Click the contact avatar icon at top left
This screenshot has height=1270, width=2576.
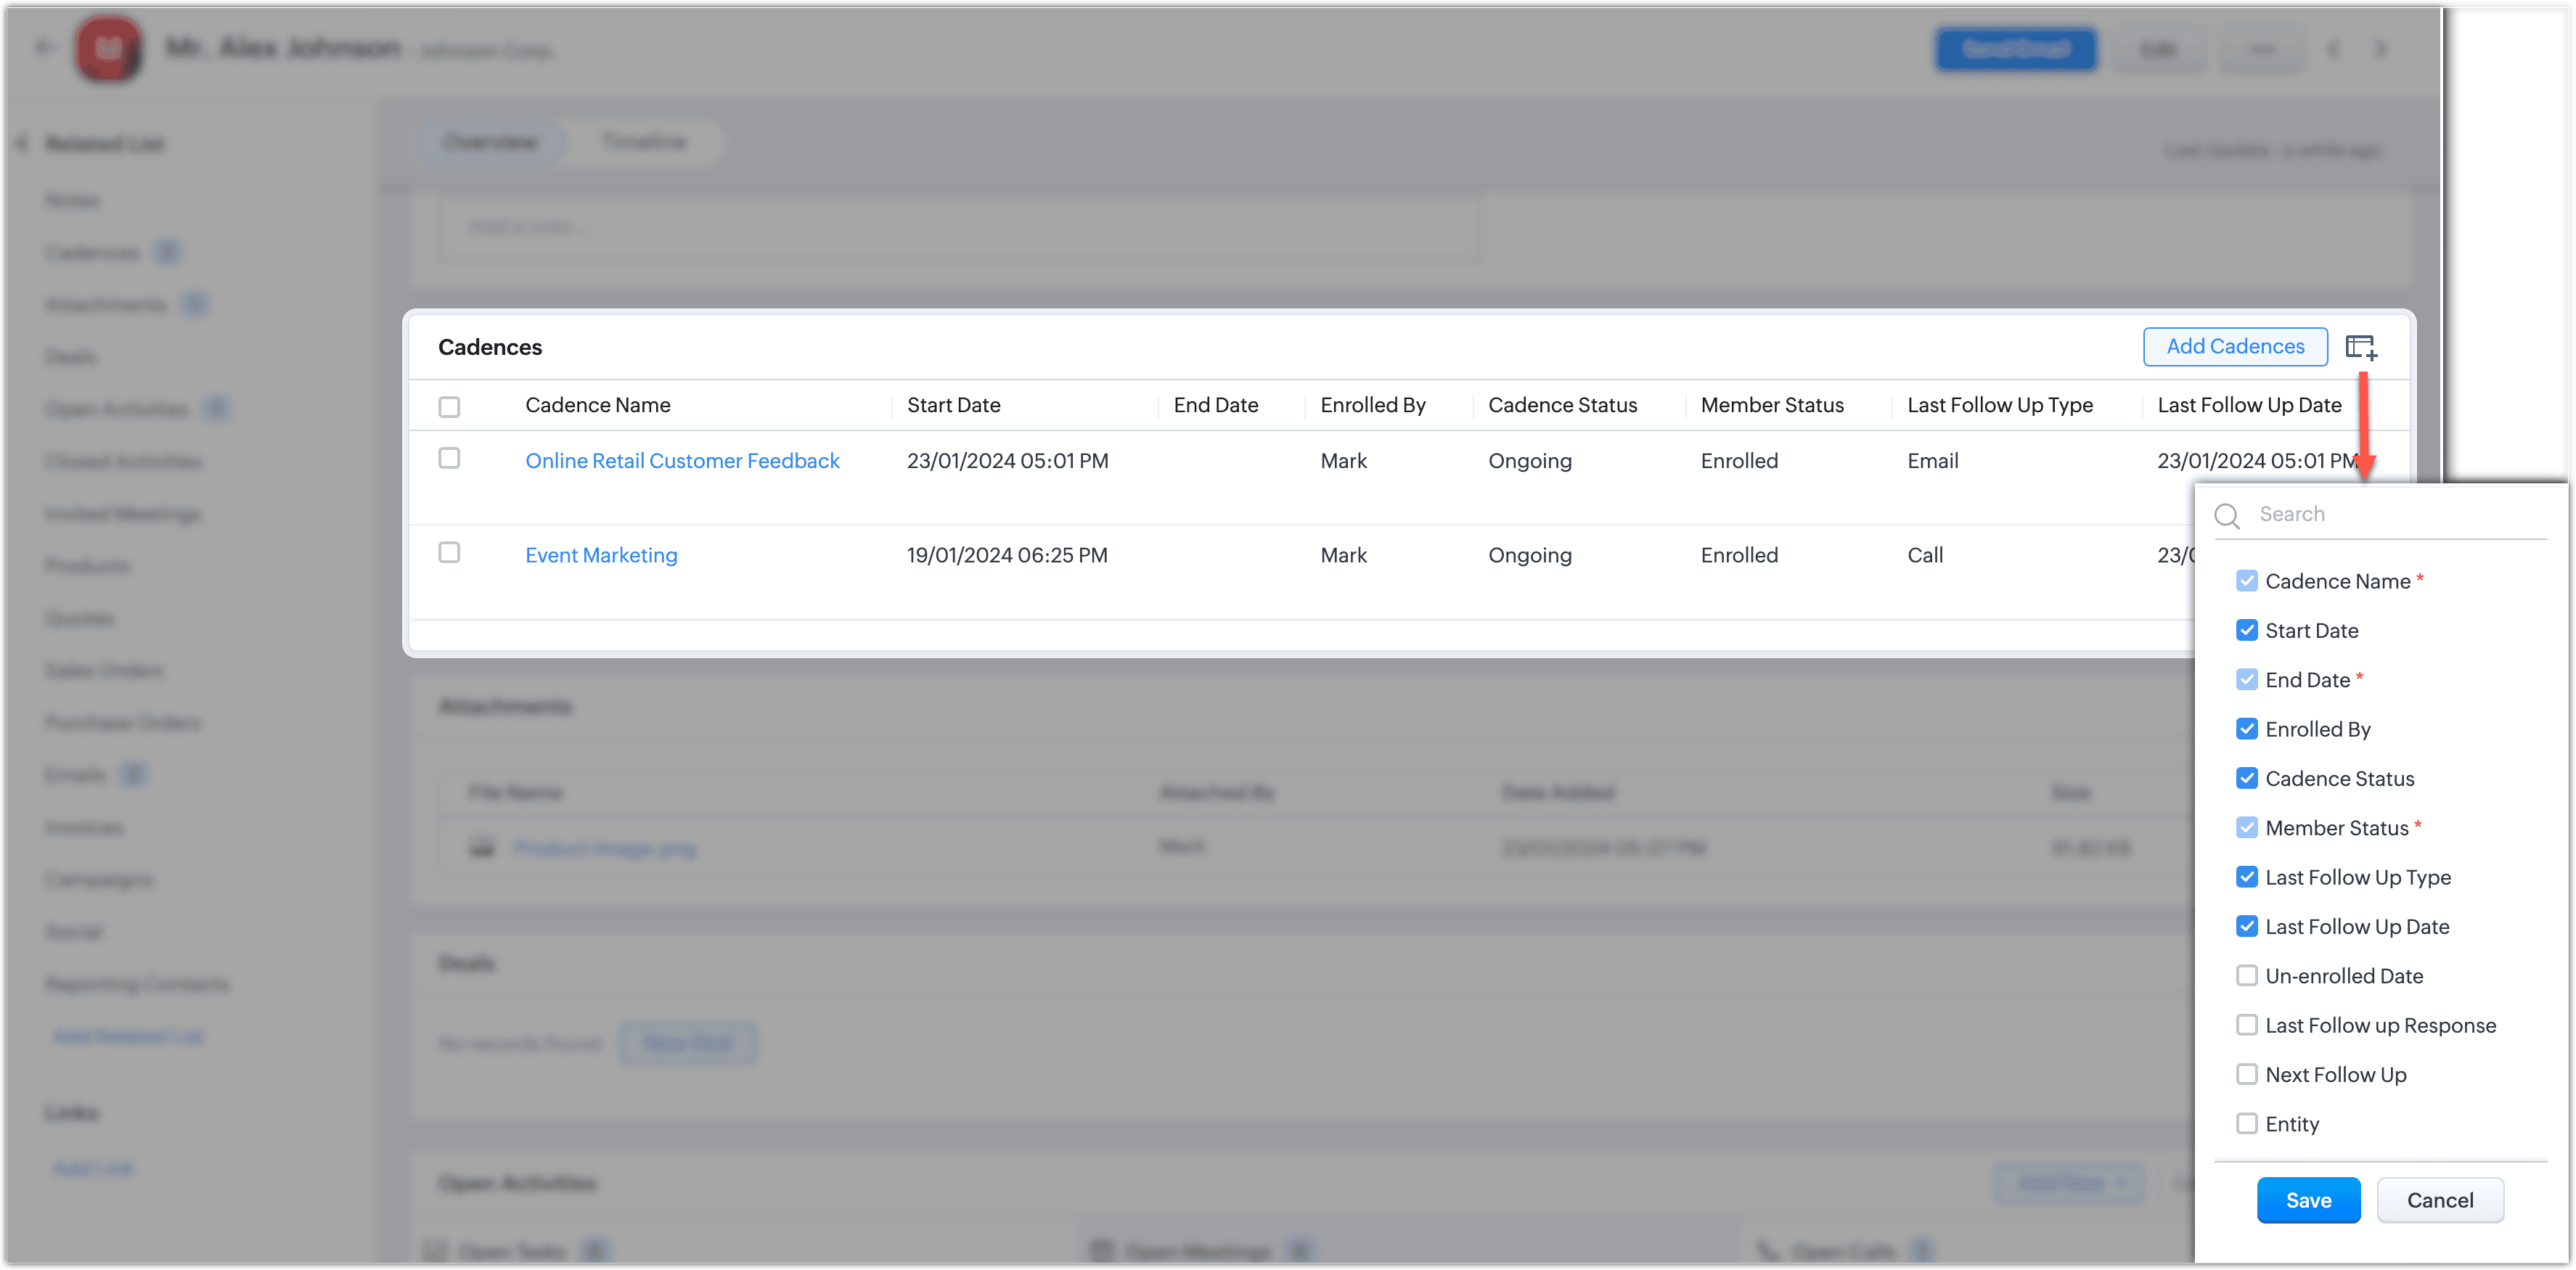coord(108,49)
